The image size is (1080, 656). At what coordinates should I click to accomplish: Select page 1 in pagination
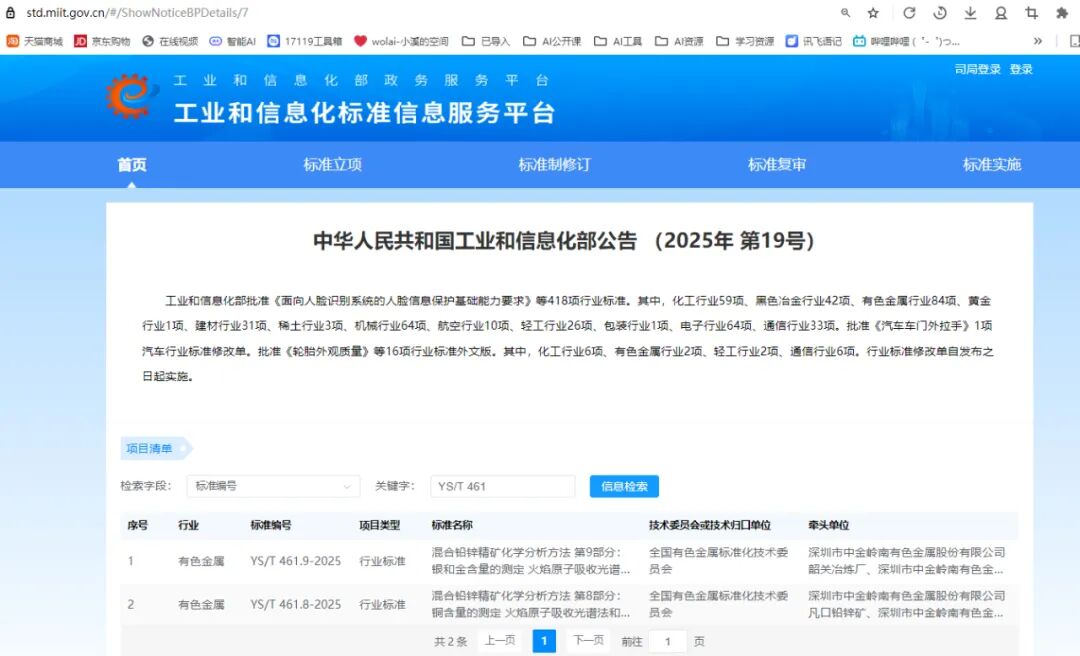tap(544, 641)
